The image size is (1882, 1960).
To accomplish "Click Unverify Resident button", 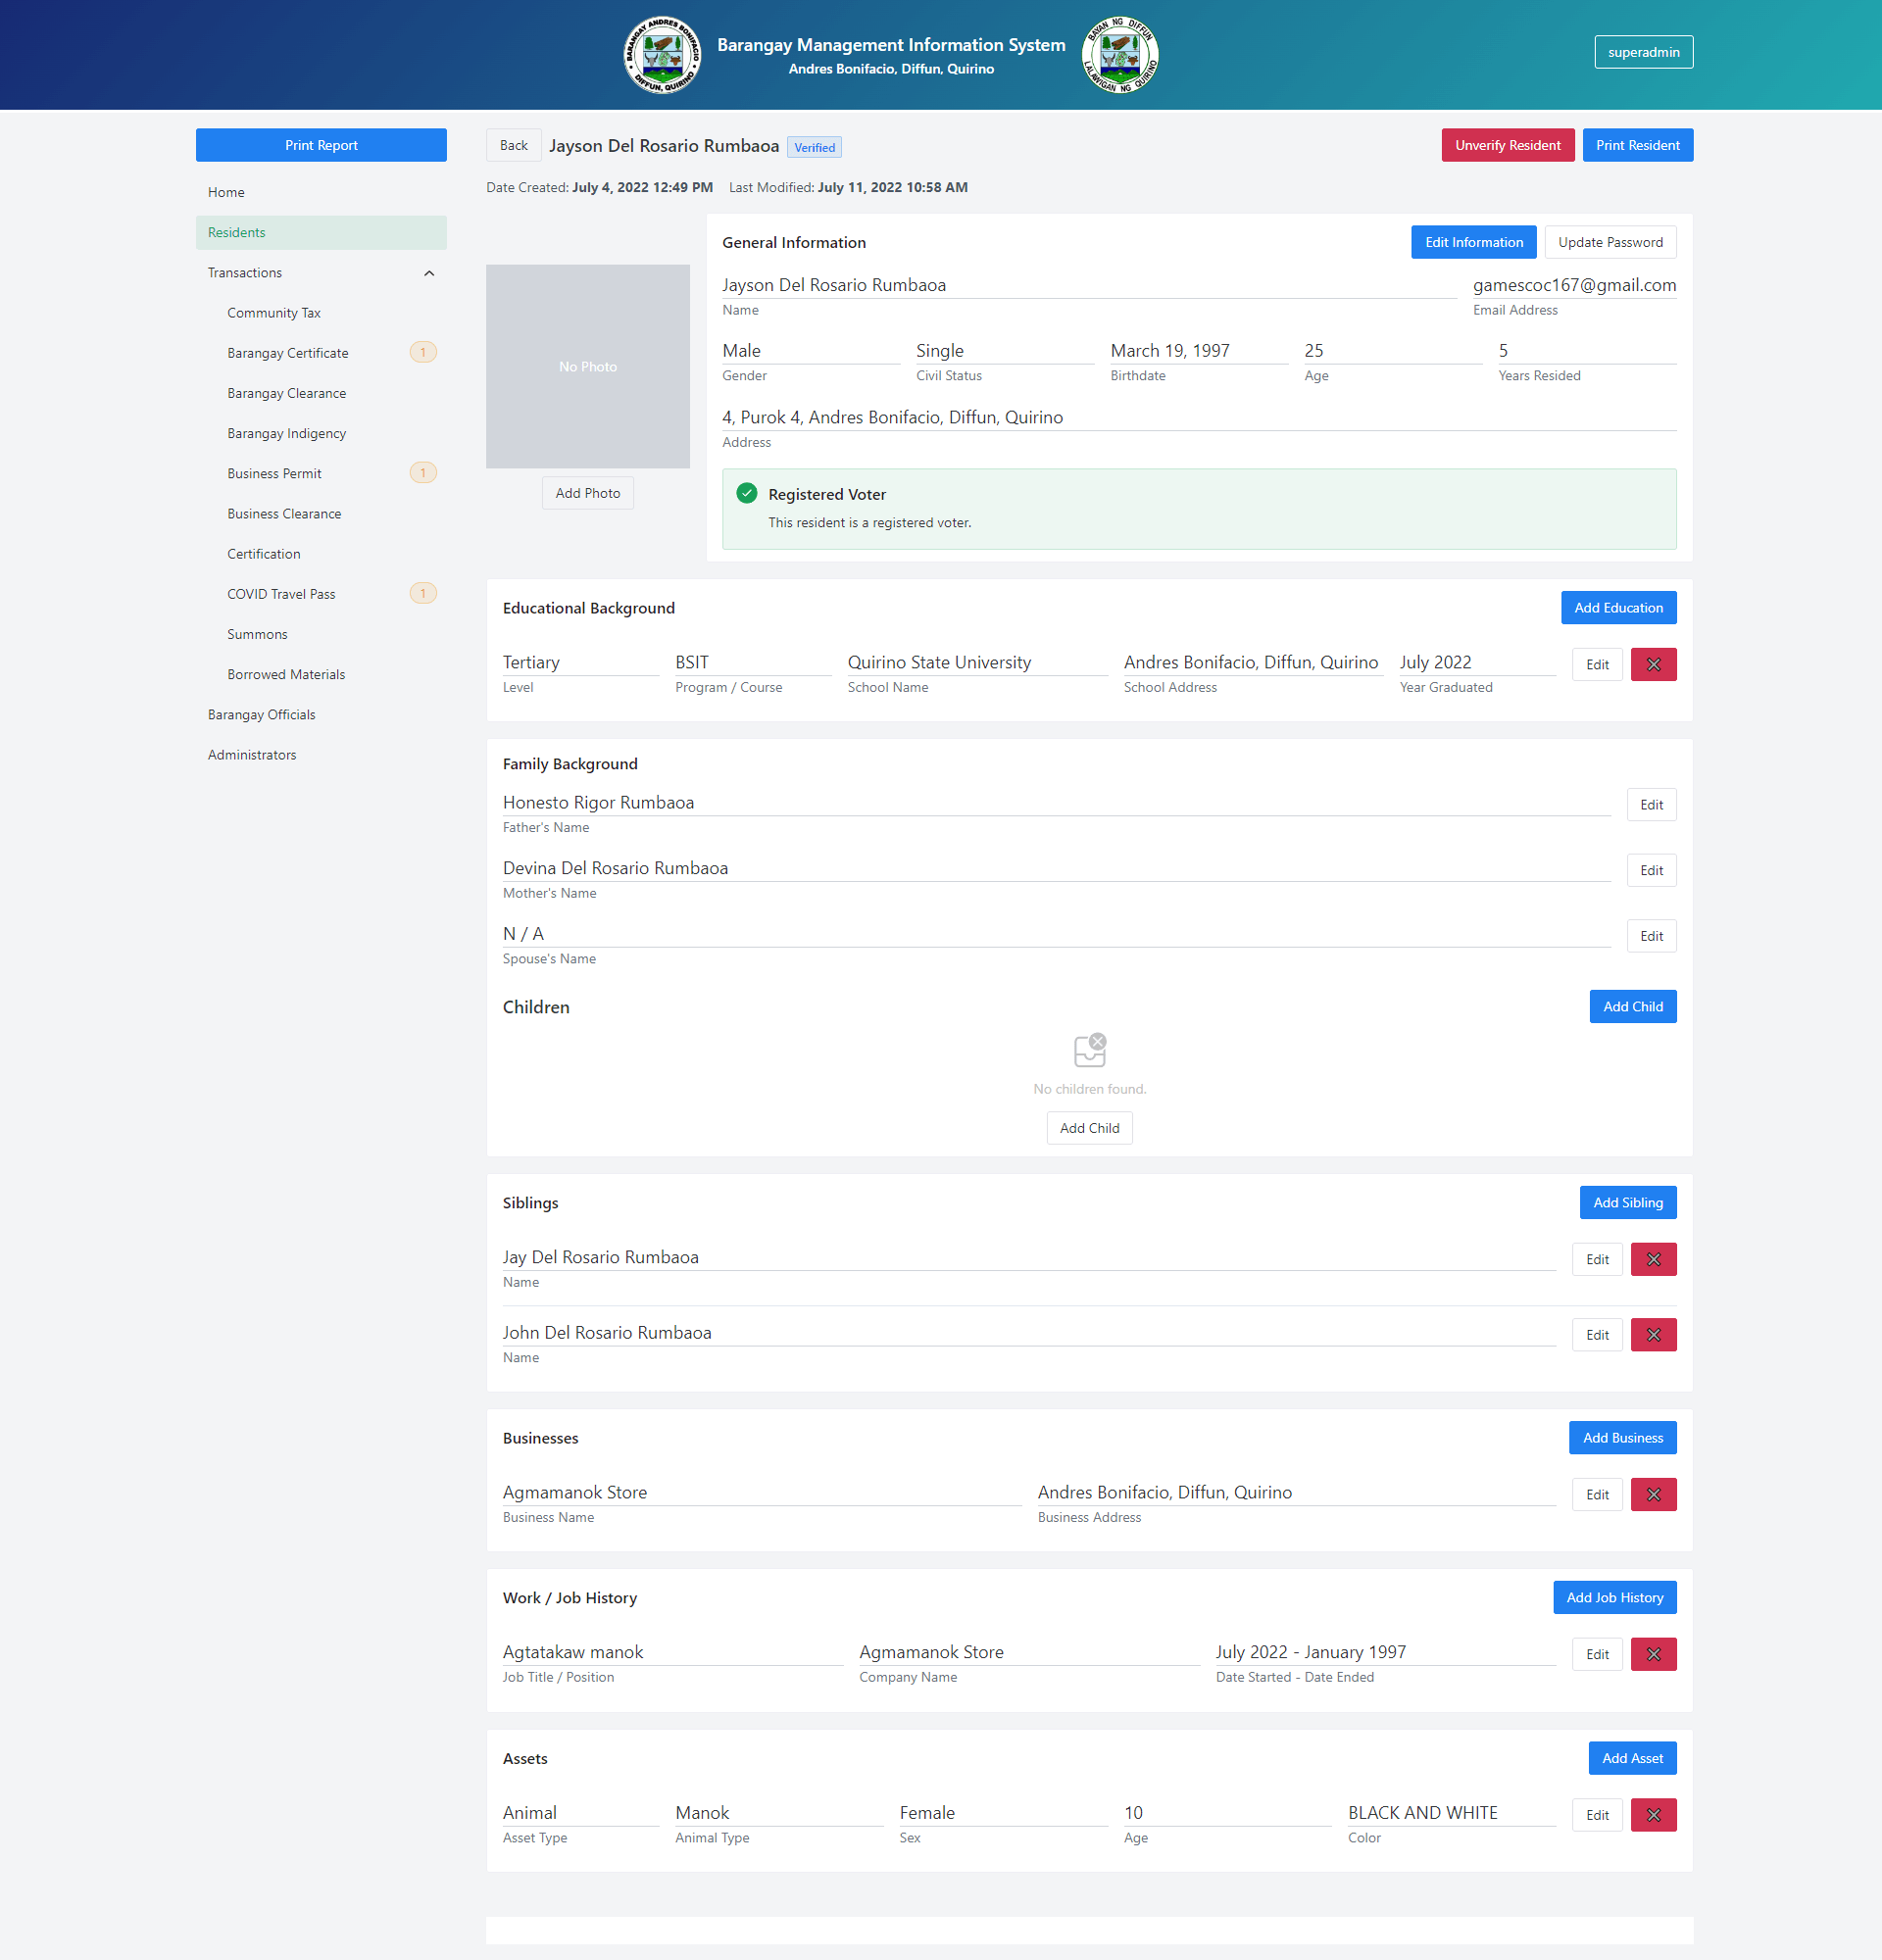I will (x=1507, y=145).
